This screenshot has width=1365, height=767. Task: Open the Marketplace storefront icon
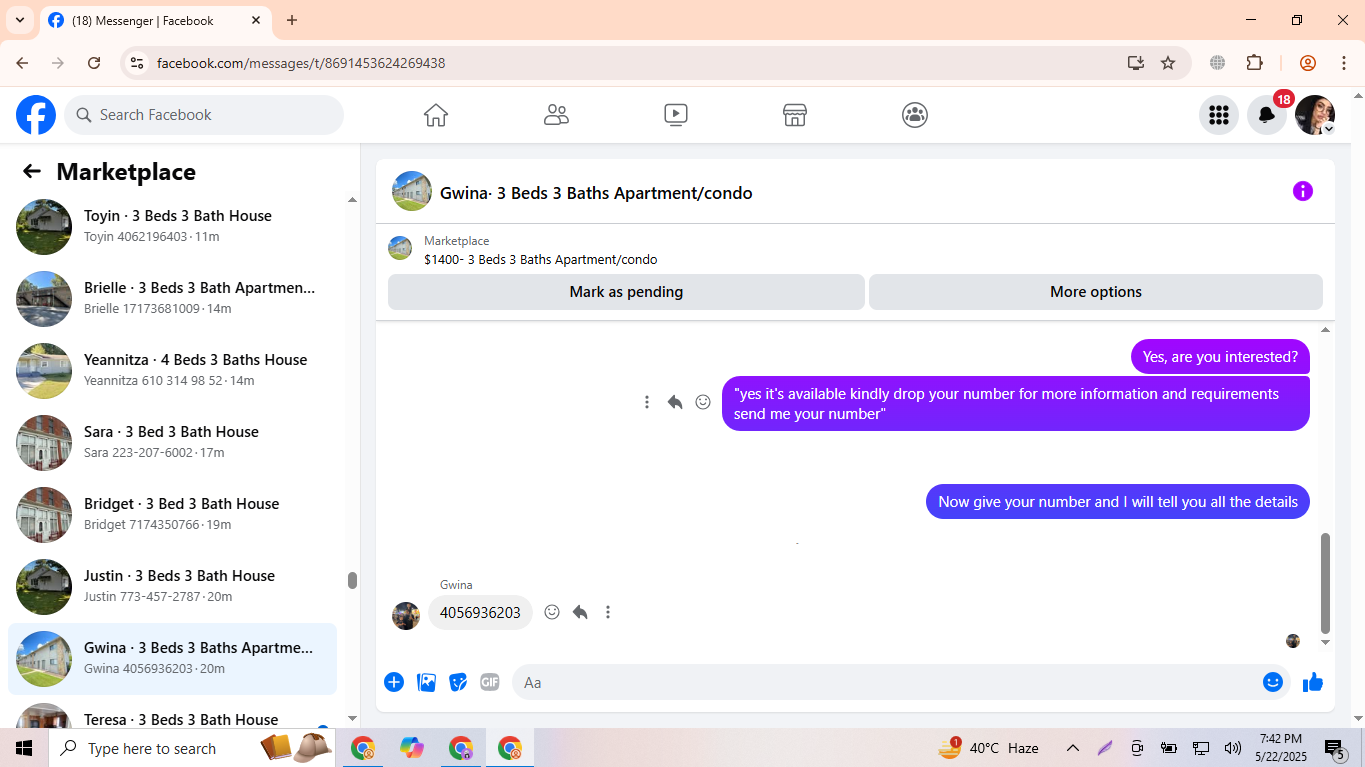tap(795, 115)
